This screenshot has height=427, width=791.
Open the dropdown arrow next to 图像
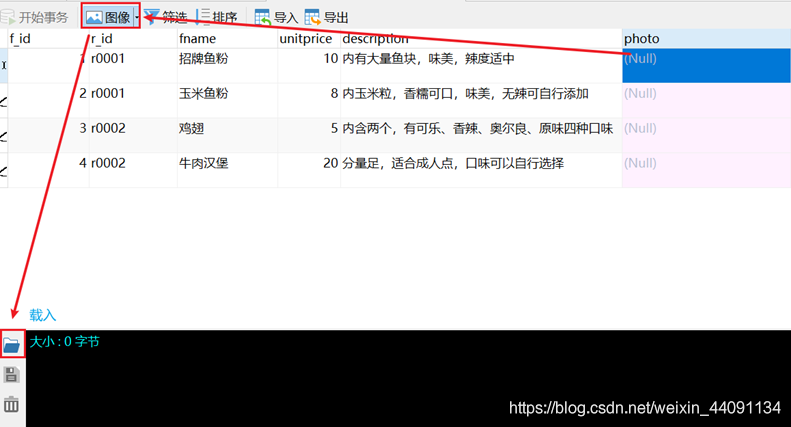click(x=137, y=18)
